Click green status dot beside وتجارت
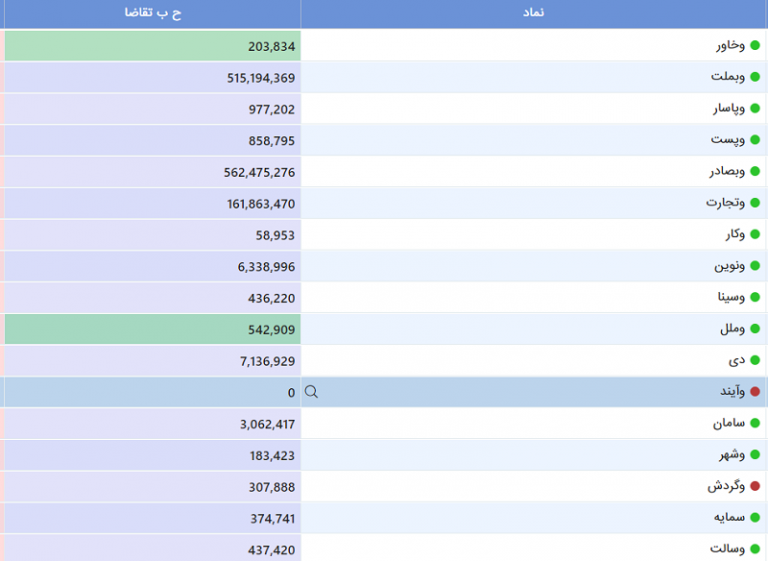Viewport: 768px width, 561px height. (x=755, y=202)
